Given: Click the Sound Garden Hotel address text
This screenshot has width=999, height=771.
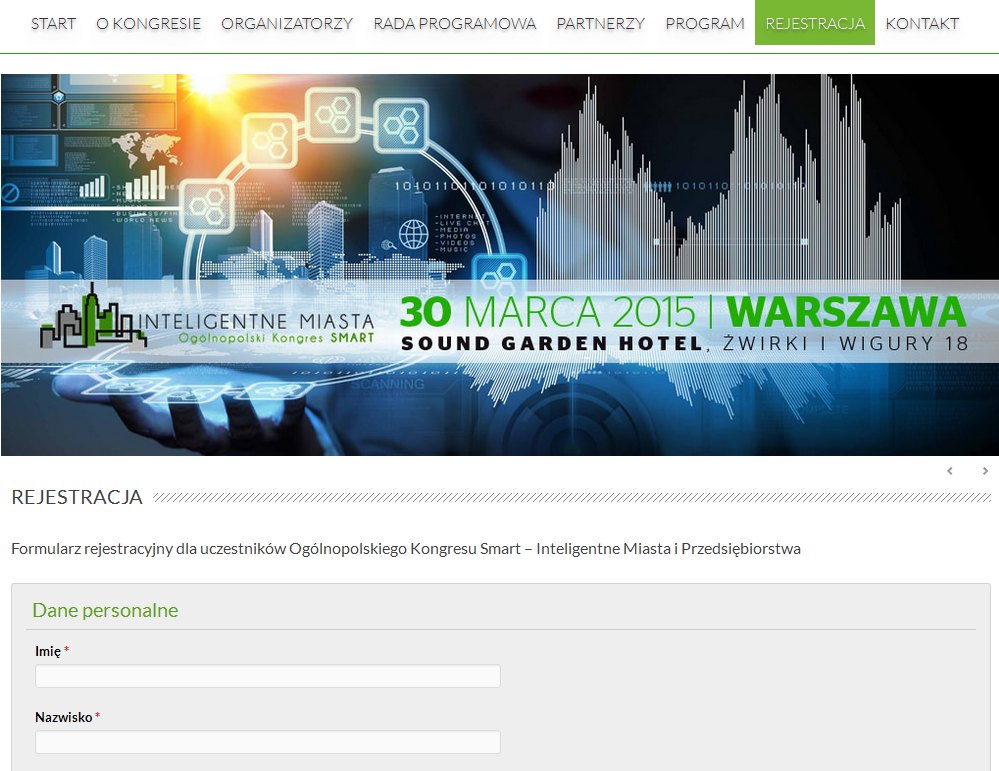Looking at the screenshot, I should pos(685,343).
